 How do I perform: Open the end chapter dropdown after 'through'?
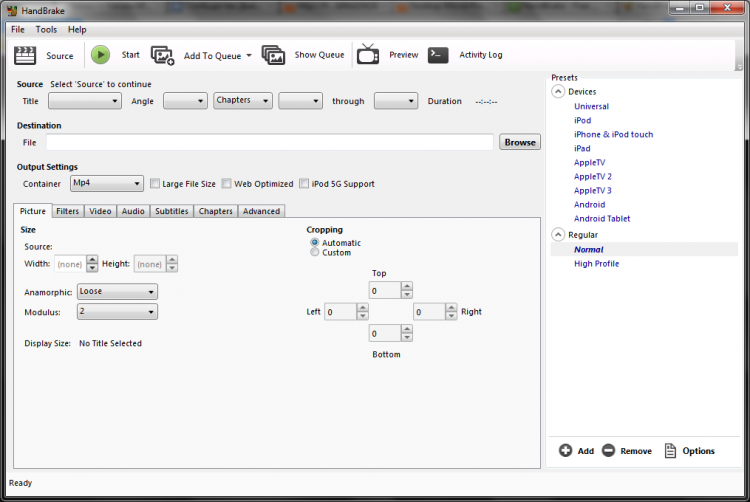396,101
